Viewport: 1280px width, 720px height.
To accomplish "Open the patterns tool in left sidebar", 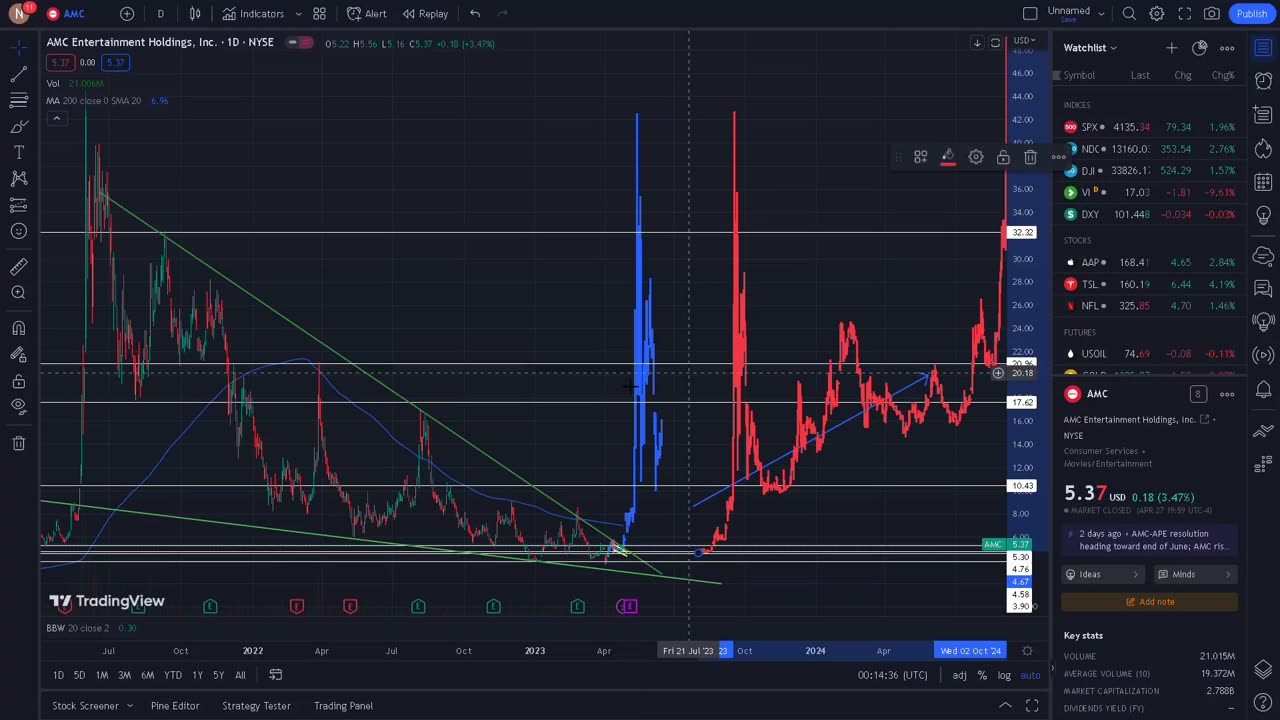I will 18,179.
